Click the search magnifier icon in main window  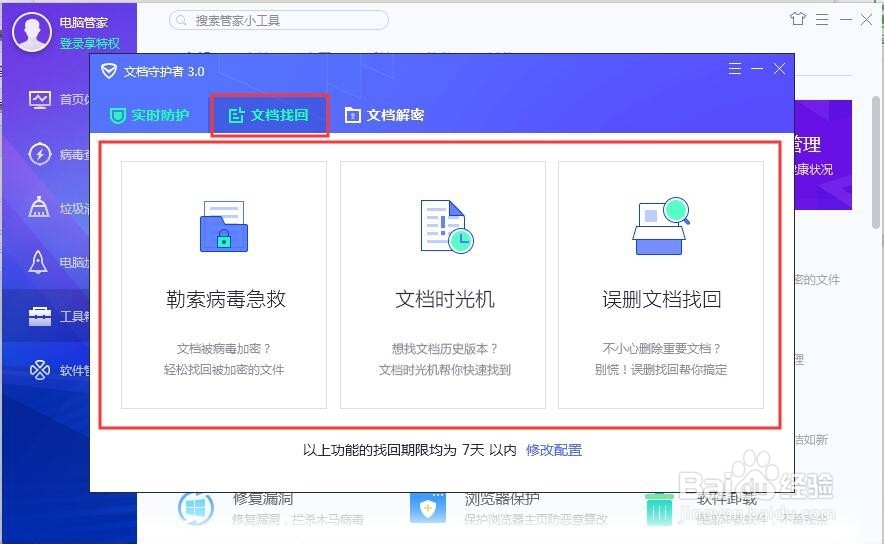pos(181,20)
